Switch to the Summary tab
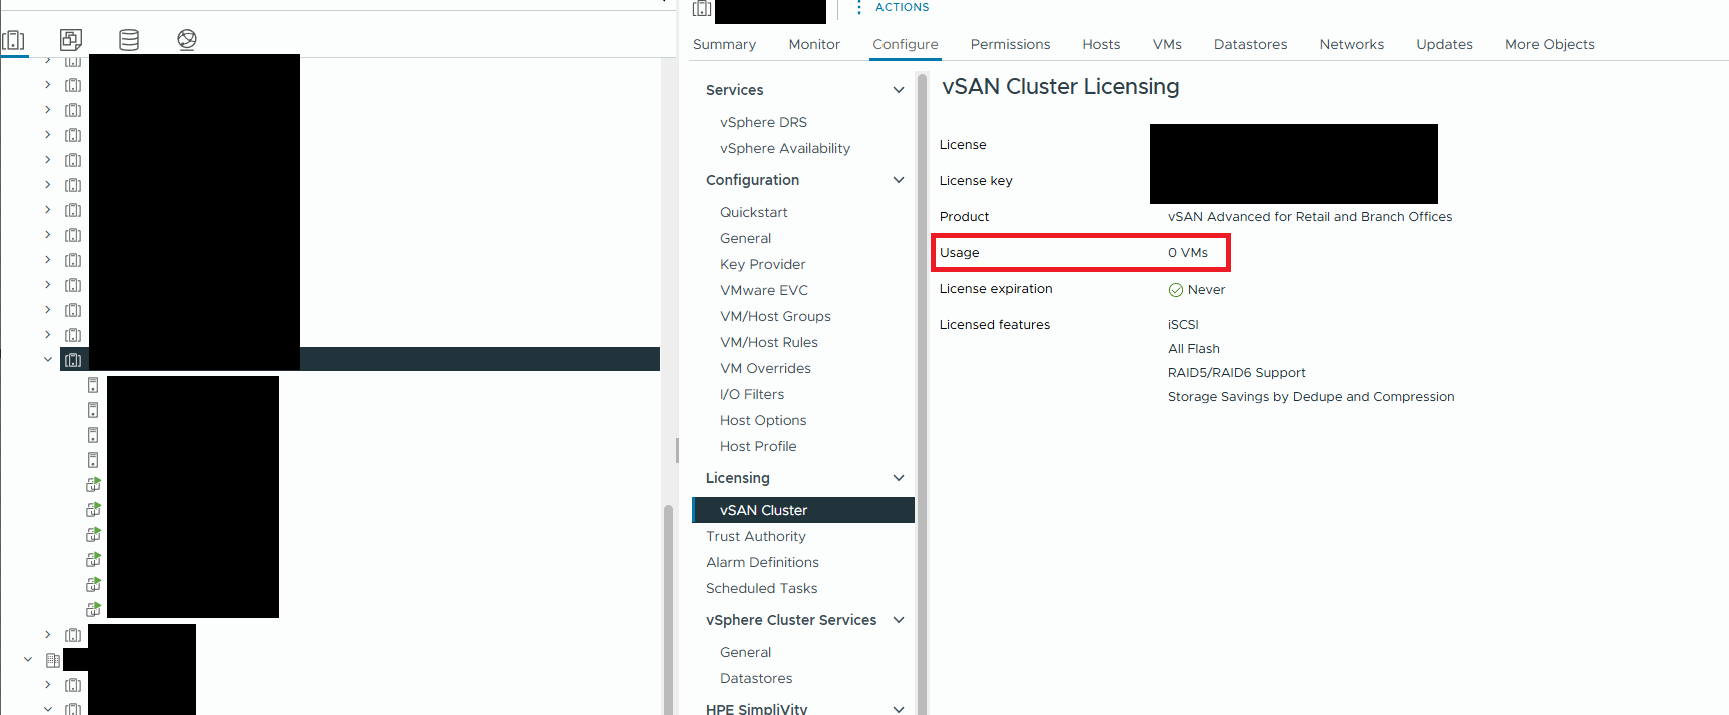The width and height of the screenshot is (1729, 715). click(724, 44)
